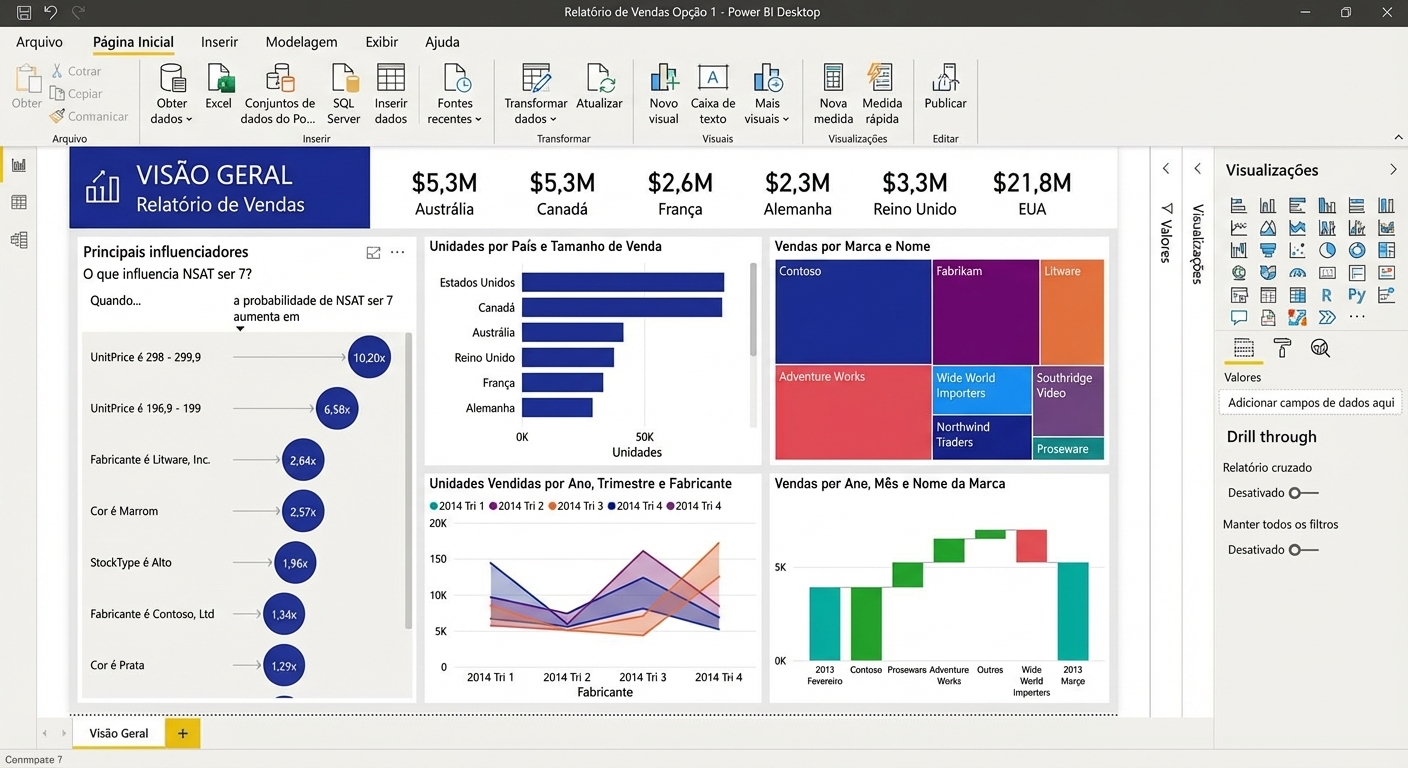Add a new page with plus button
Screen dimensions: 1408x768
183,733
